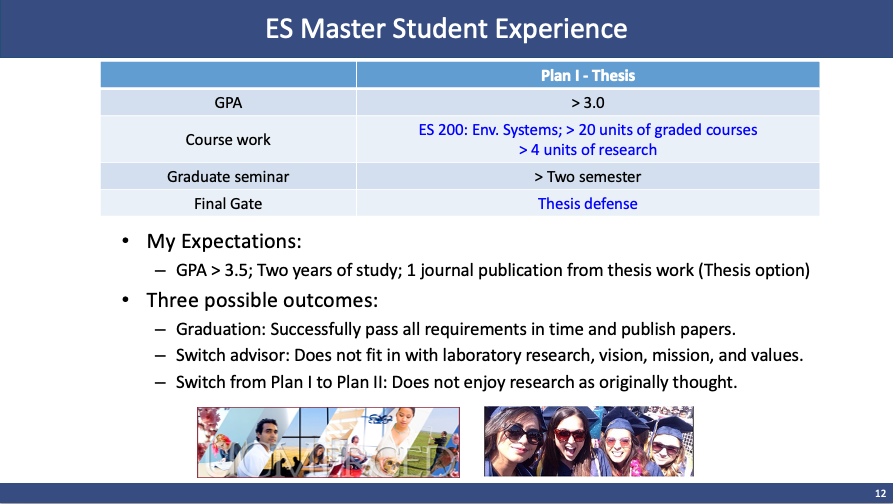
Task: Click the Switch advisor outcome line
Action: pos(489,355)
